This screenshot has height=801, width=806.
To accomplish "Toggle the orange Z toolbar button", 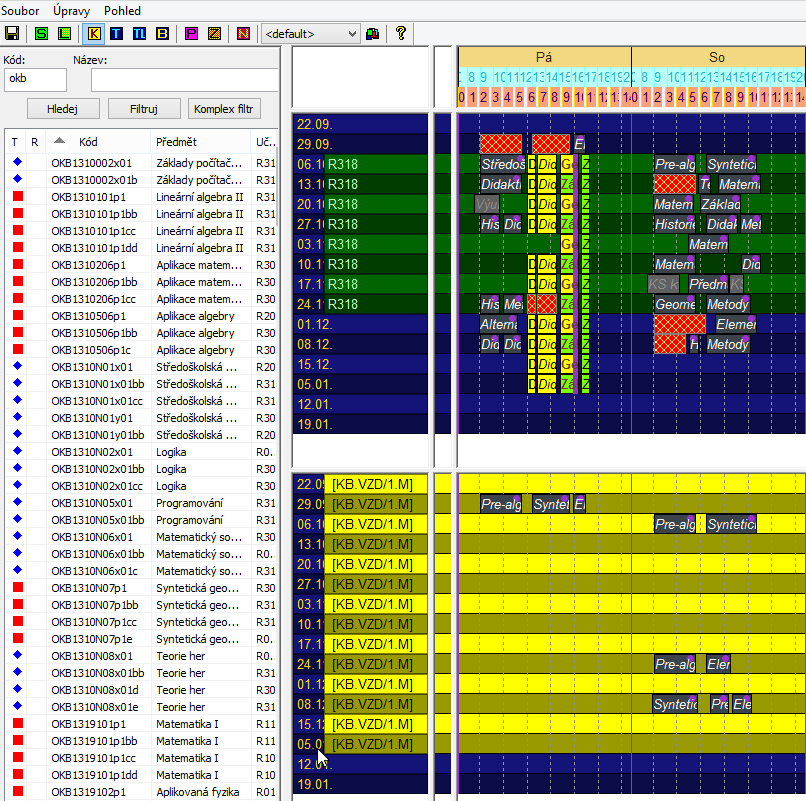I will pos(214,34).
